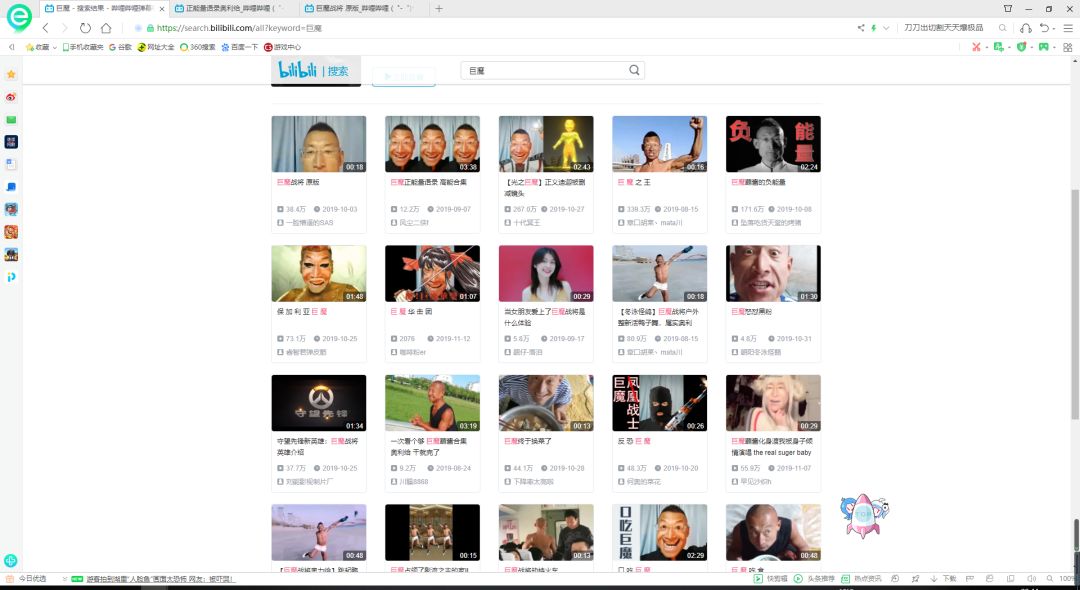Open the 360搜索 bookmark

pos(198,47)
